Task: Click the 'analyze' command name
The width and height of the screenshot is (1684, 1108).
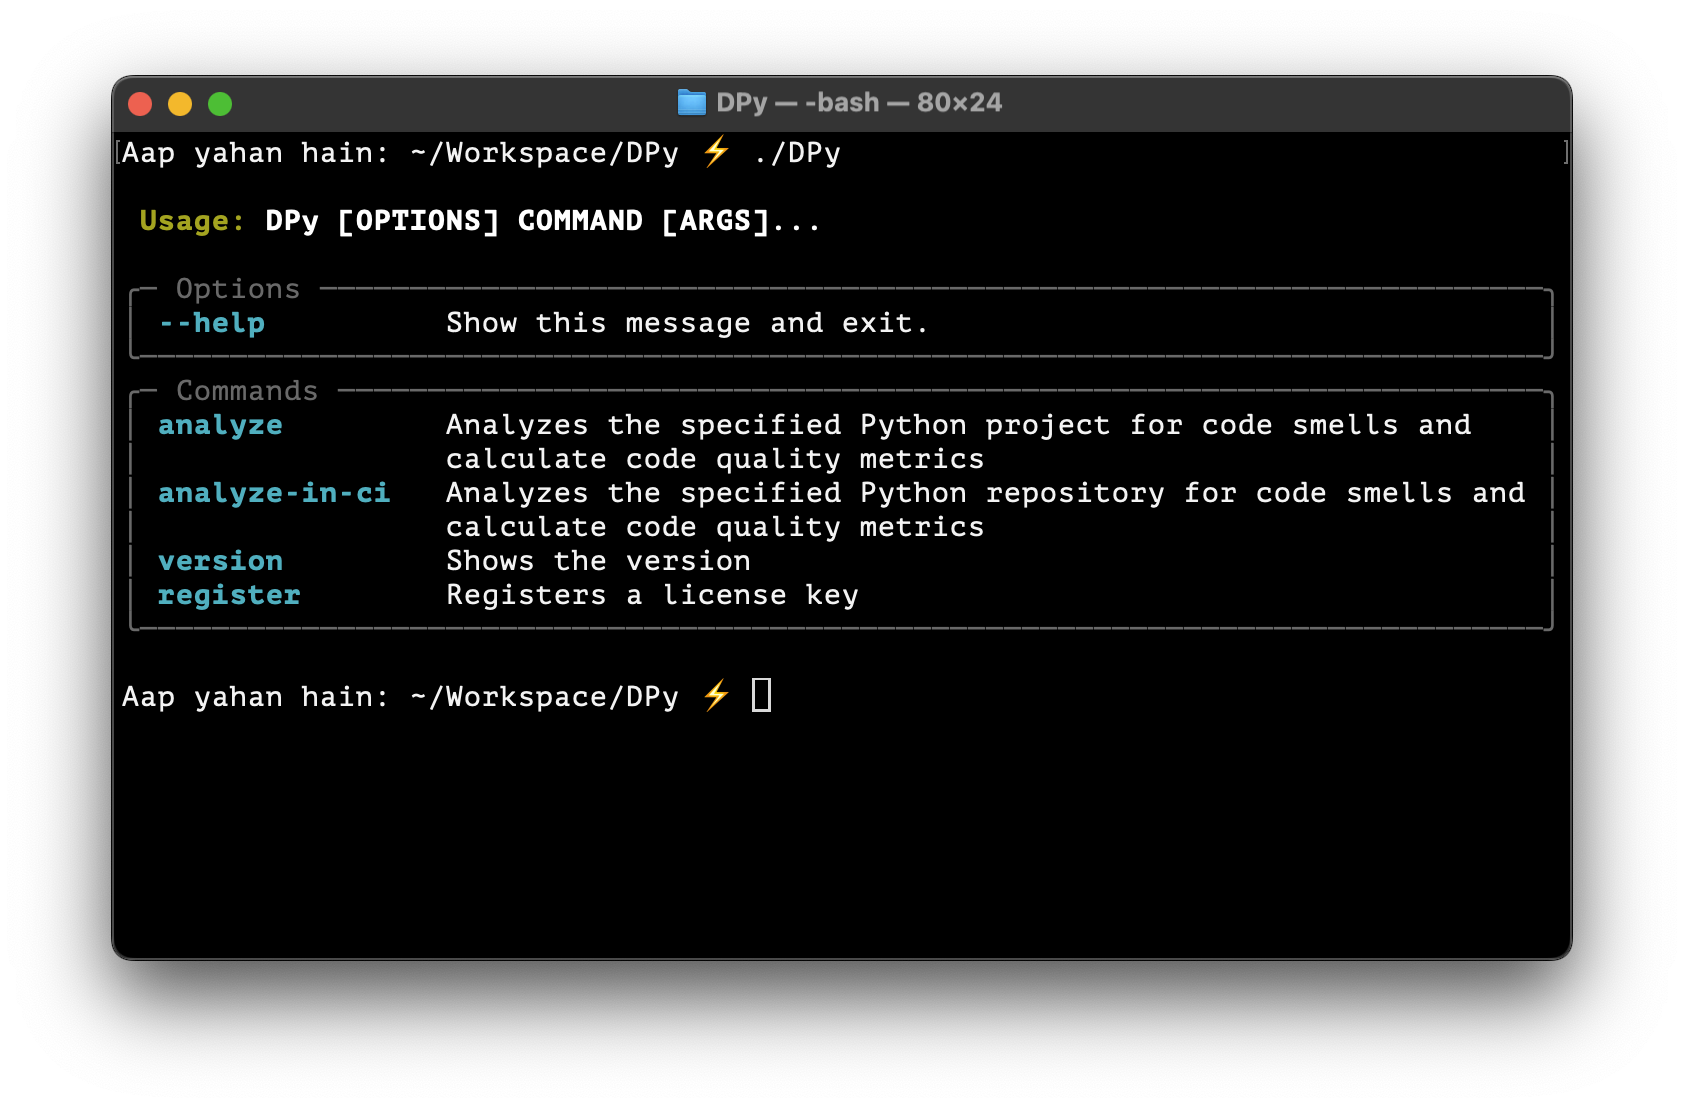Action: (x=220, y=426)
